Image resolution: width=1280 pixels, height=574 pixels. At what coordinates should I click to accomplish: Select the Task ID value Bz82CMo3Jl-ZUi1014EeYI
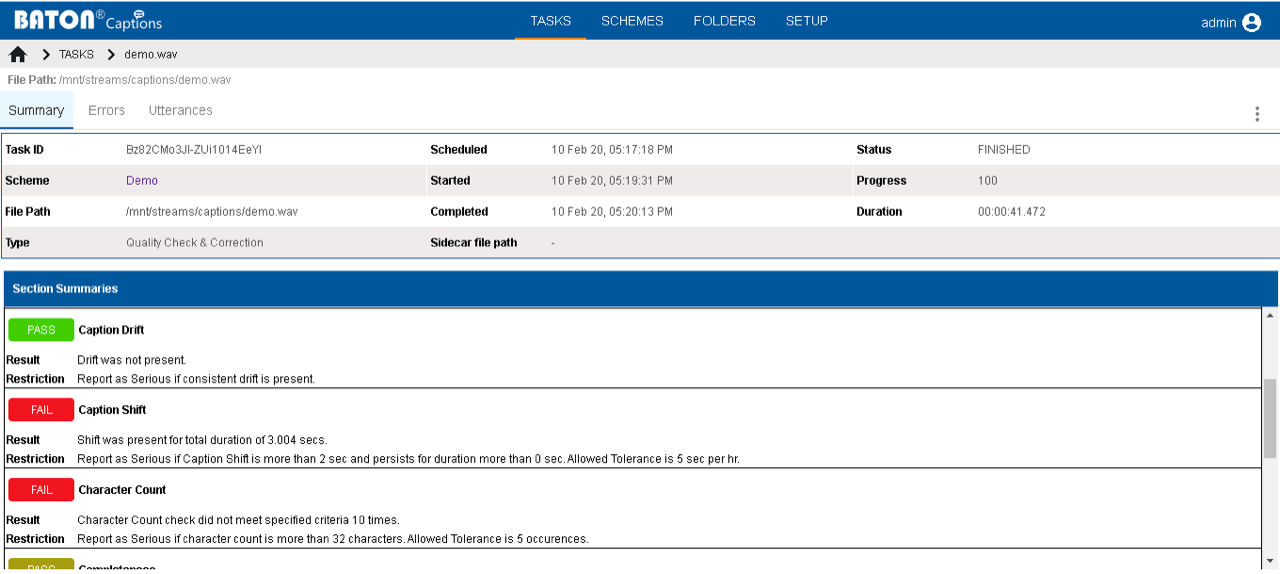pyautogui.click(x=194, y=150)
